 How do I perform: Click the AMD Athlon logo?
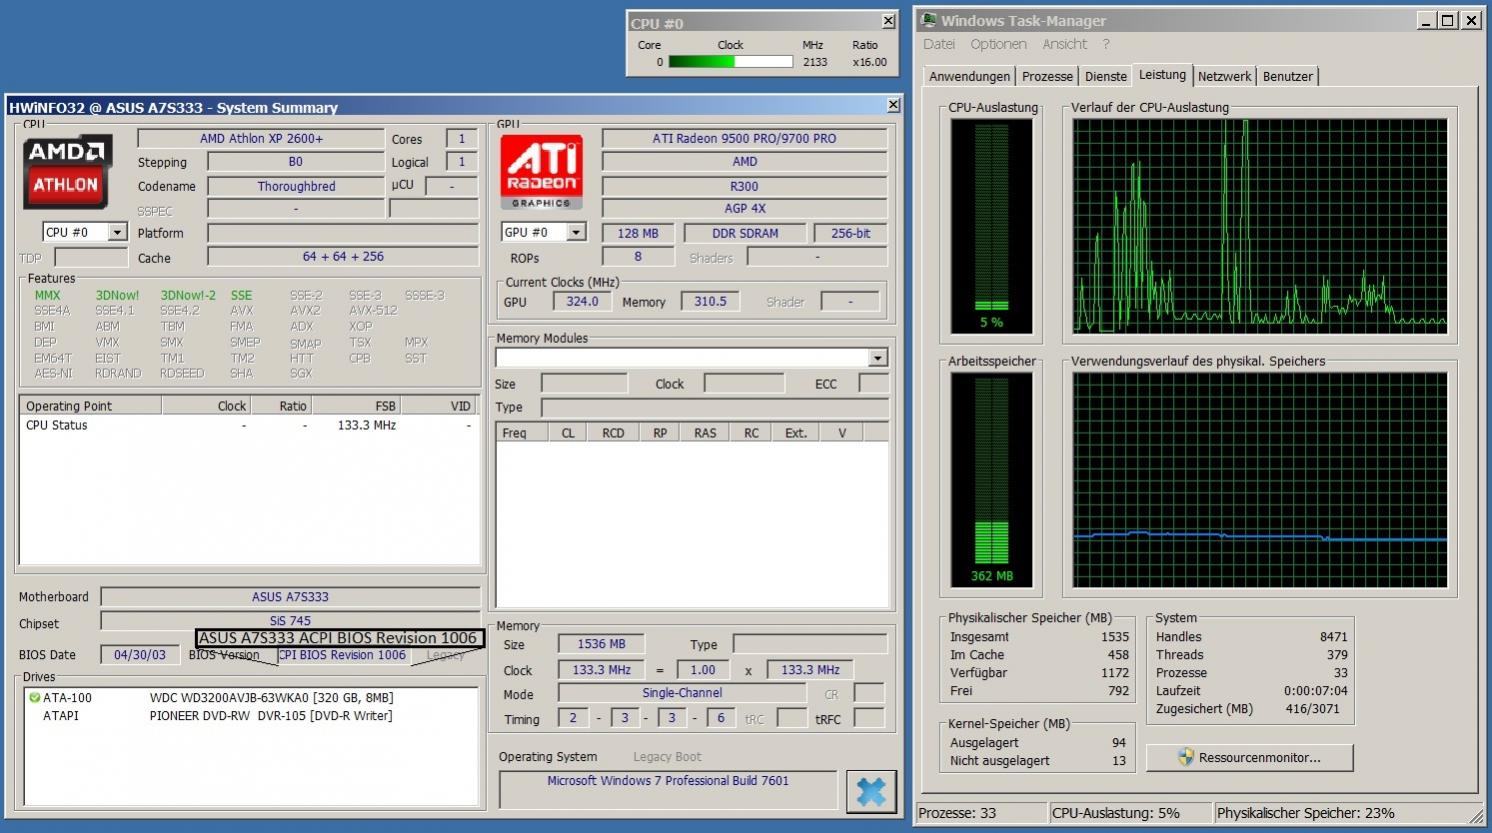(x=67, y=171)
